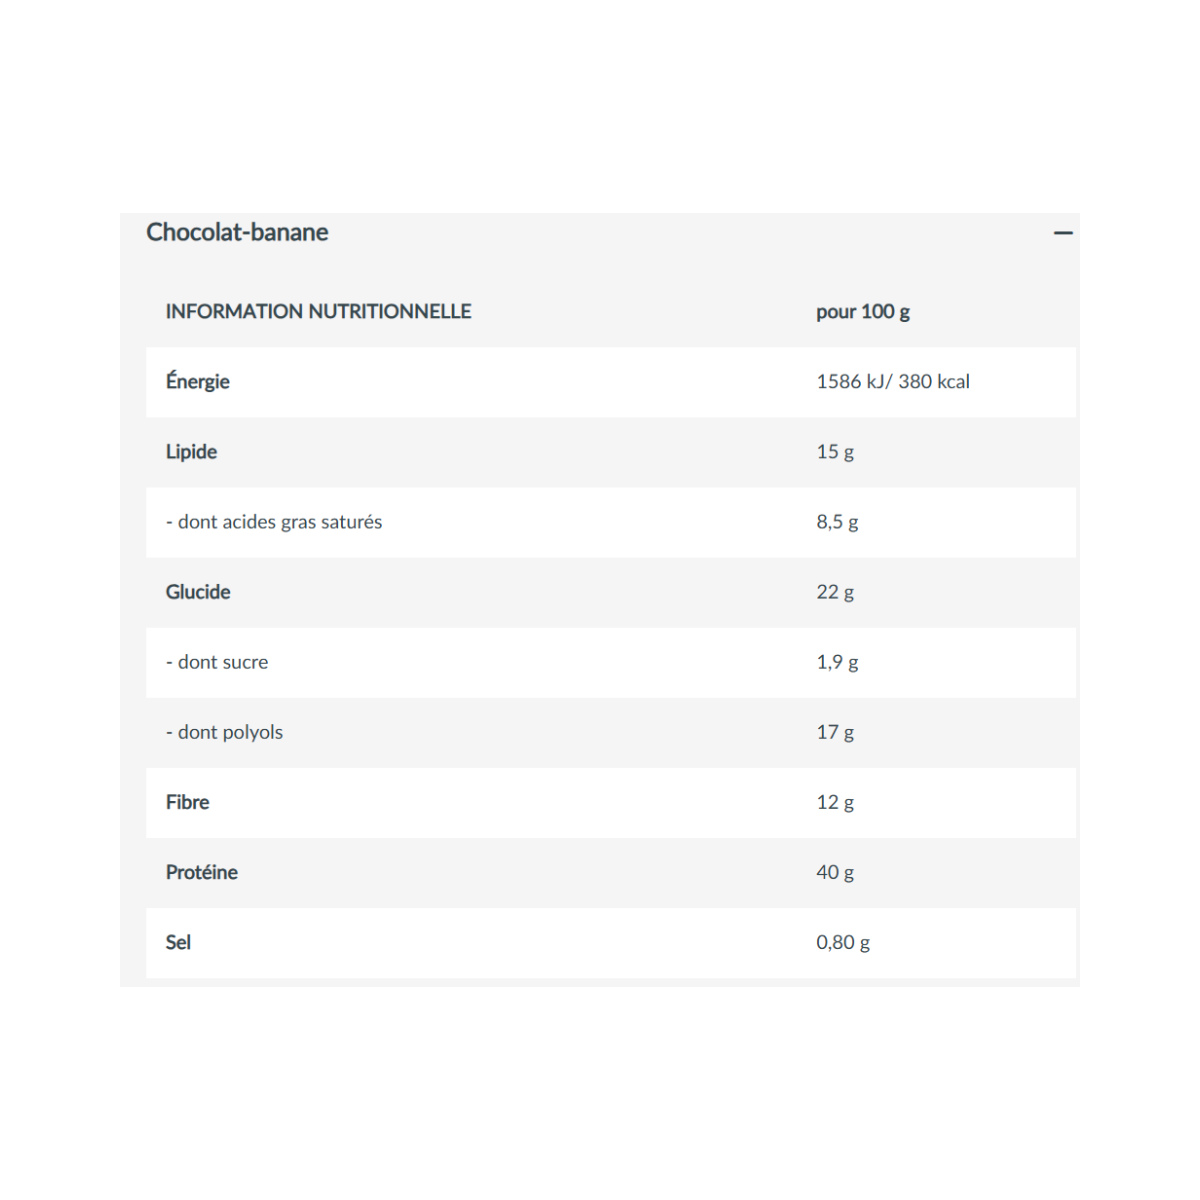Click the 15 g lipide value

click(835, 452)
